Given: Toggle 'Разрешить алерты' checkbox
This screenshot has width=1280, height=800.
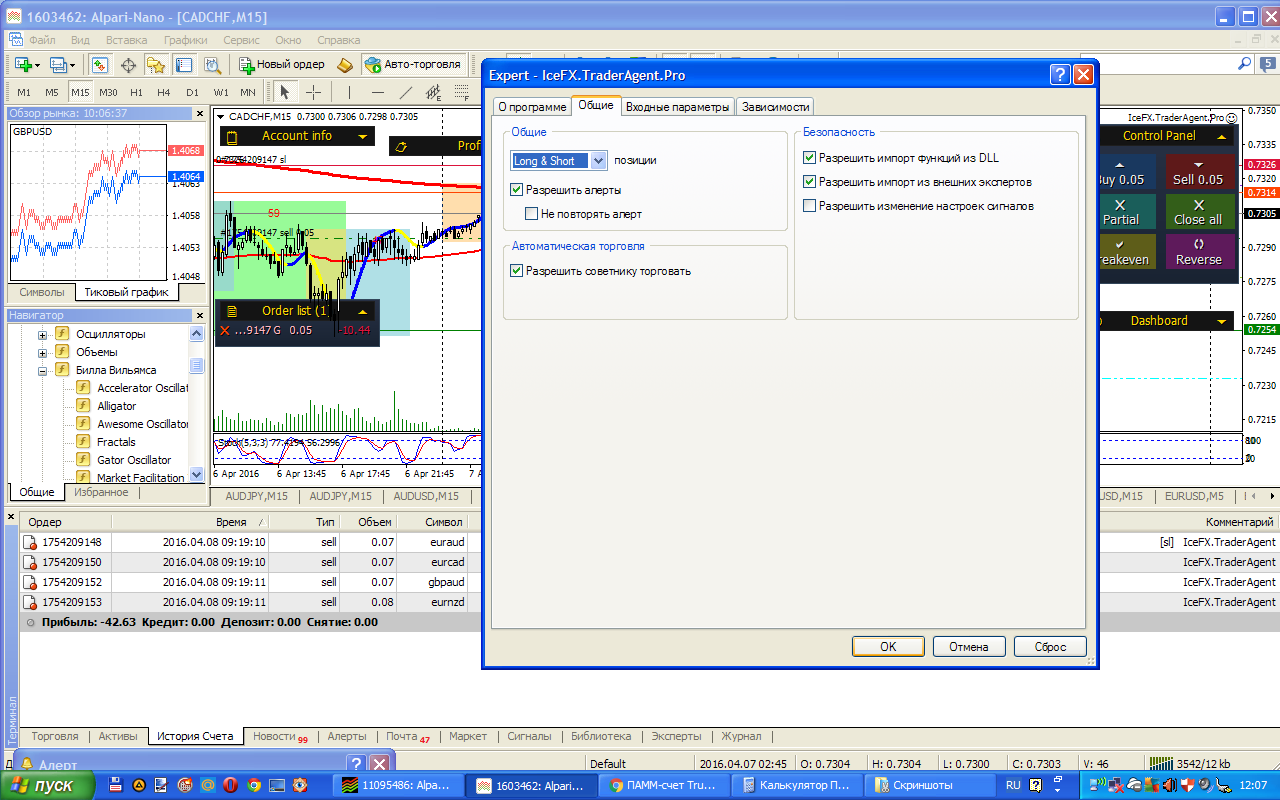Looking at the screenshot, I should [517, 190].
